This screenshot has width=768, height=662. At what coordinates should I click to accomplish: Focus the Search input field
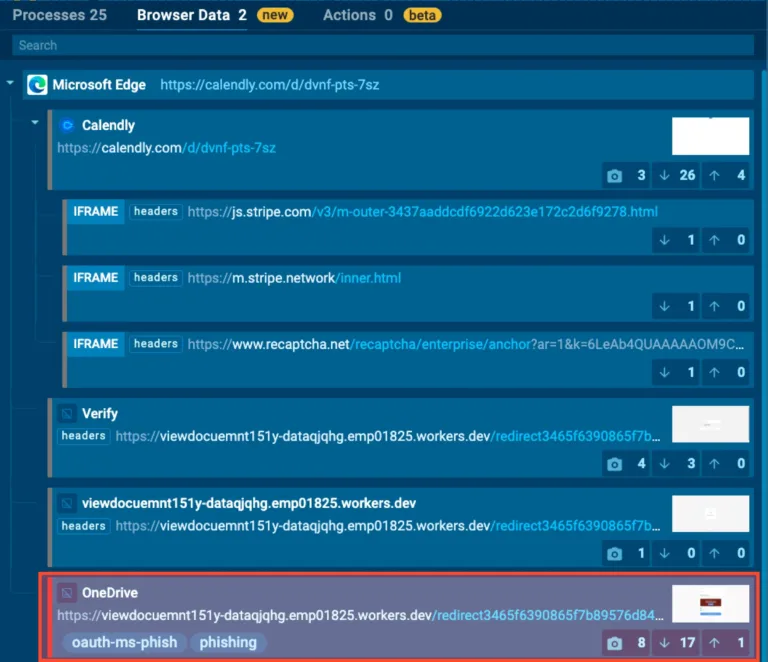click(x=383, y=46)
